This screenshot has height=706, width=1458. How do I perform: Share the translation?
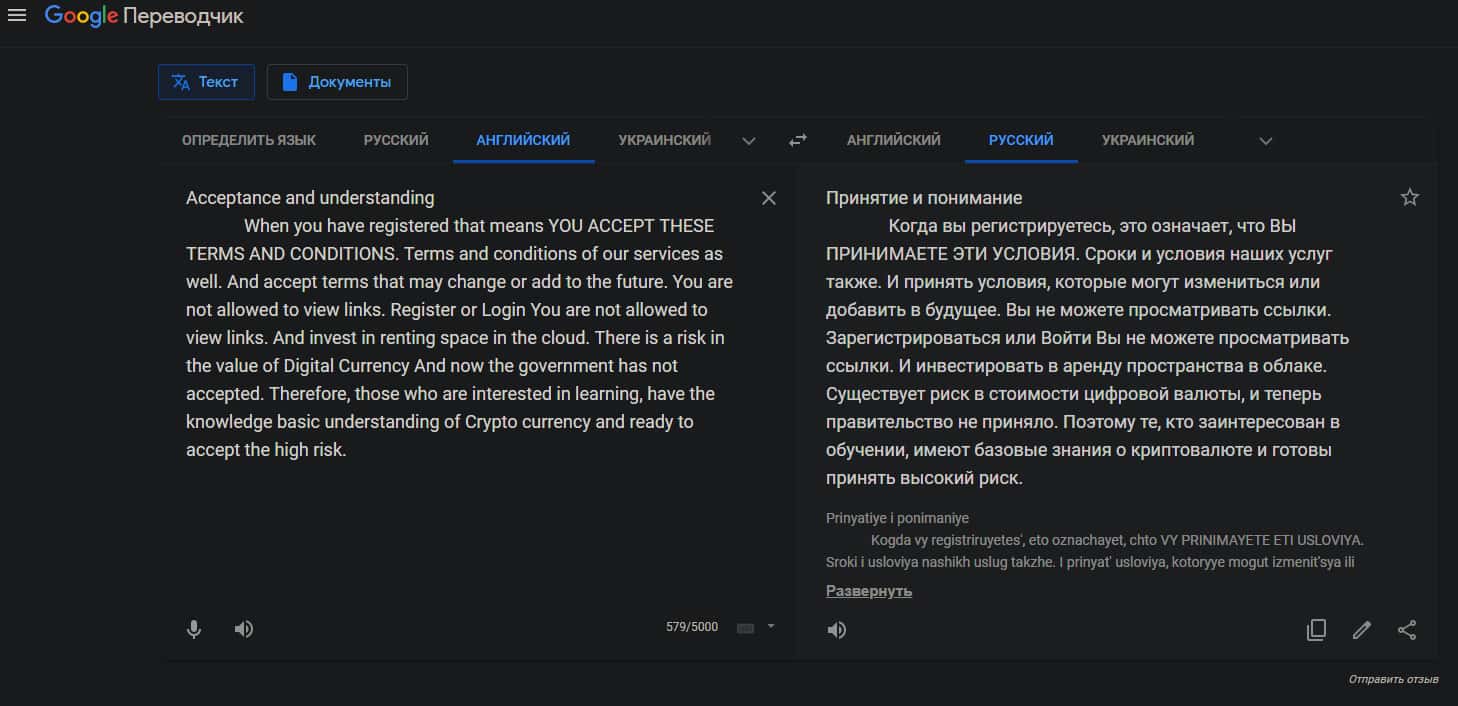pyautogui.click(x=1406, y=630)
